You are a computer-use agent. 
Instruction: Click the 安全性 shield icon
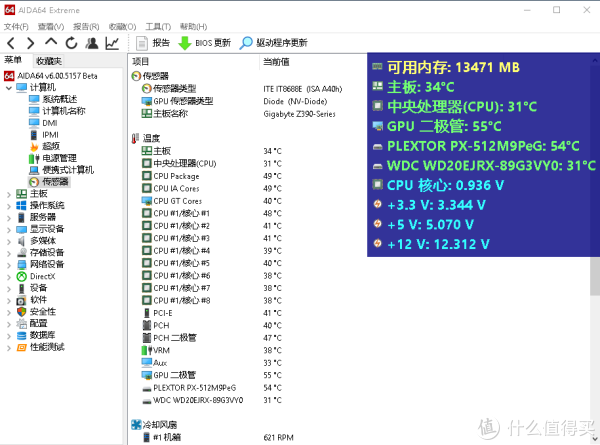[x=21, y=312]
